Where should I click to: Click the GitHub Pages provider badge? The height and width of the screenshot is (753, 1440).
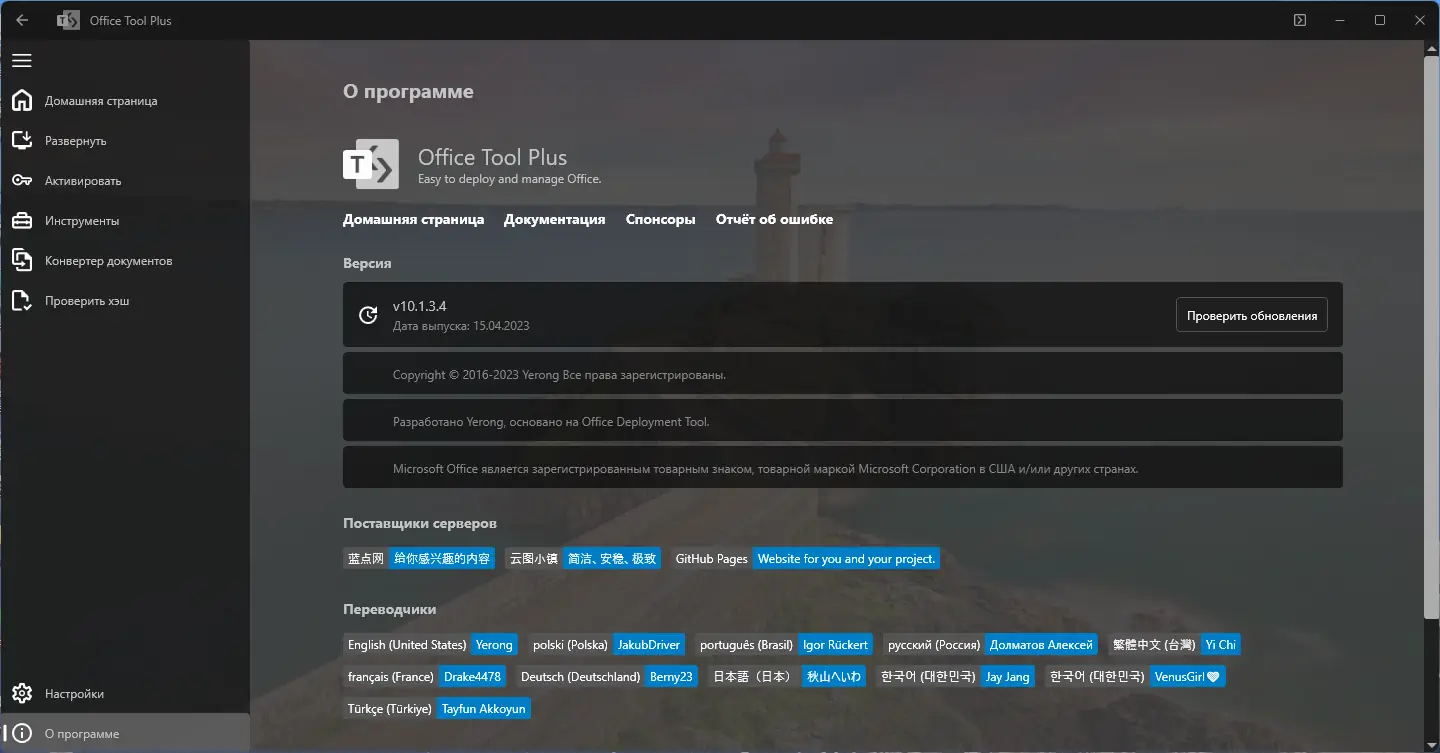806,559
